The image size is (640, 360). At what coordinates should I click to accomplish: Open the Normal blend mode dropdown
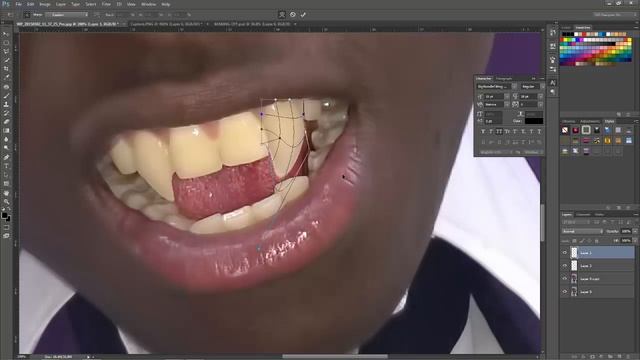pos(582,231)
